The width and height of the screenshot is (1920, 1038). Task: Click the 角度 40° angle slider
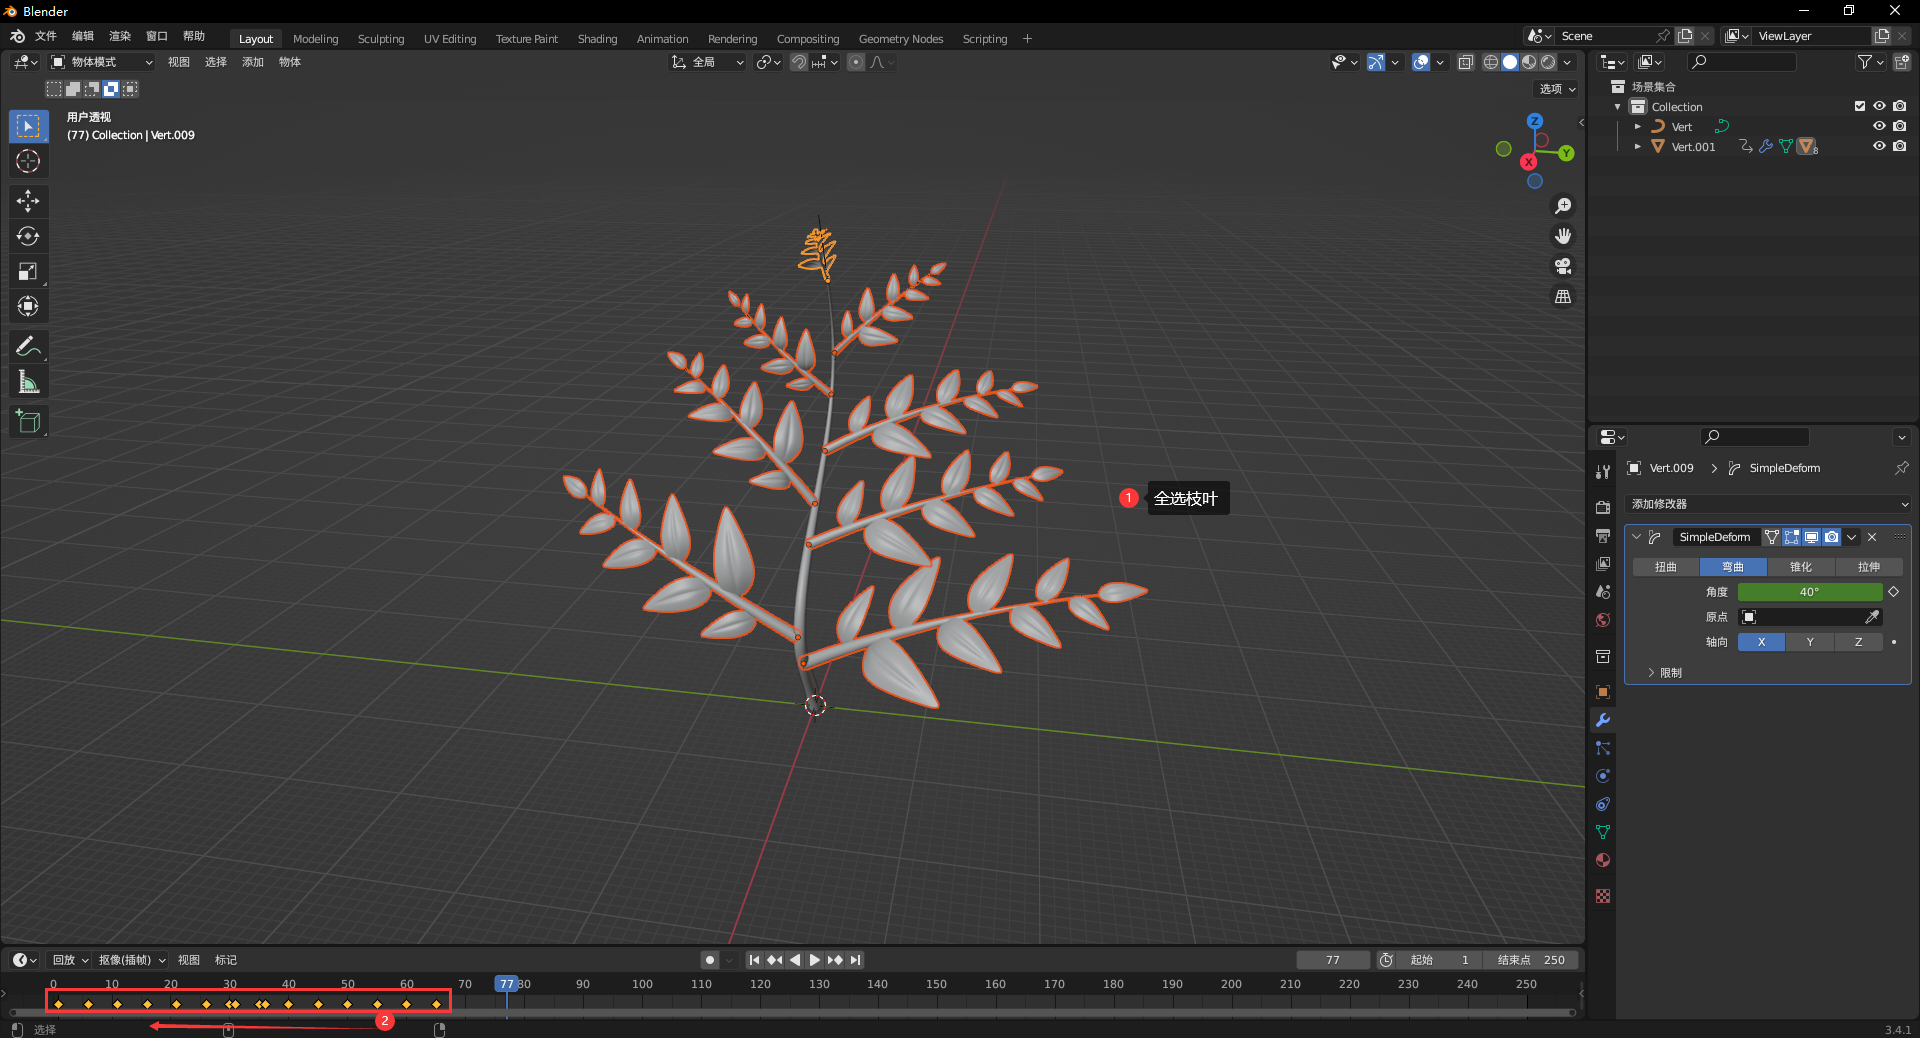[1809, 592]
